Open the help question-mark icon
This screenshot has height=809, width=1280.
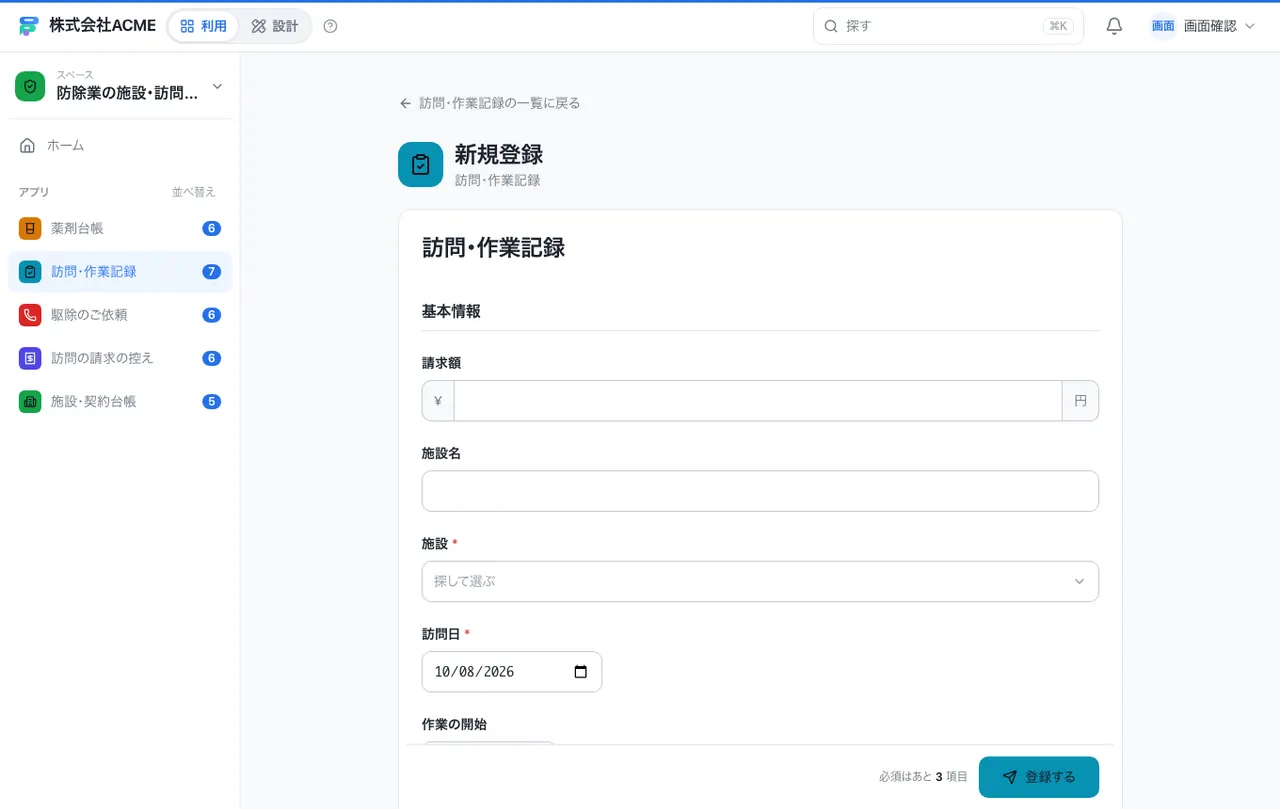330,26
